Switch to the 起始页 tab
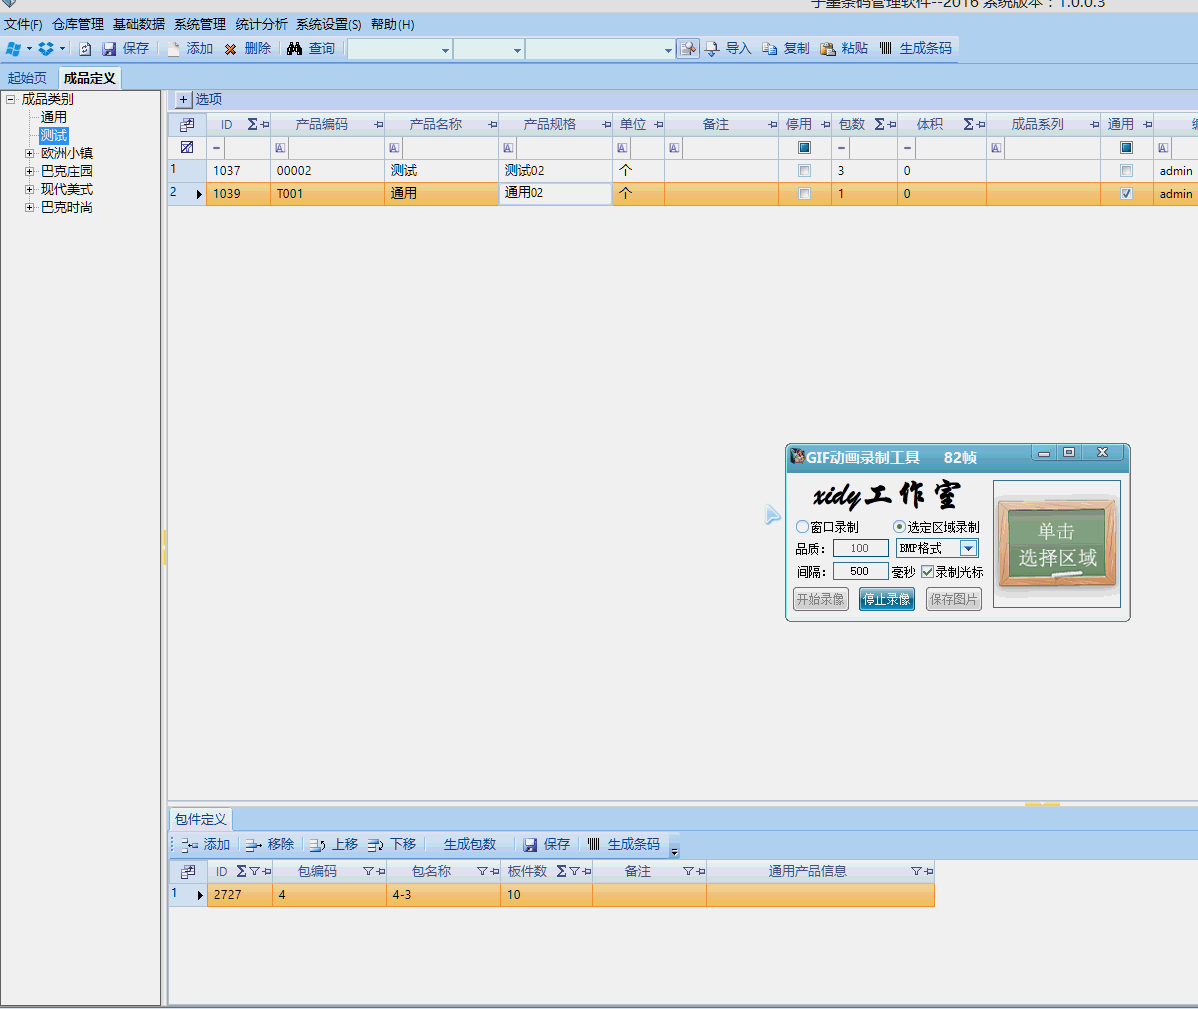 (27, 78)
